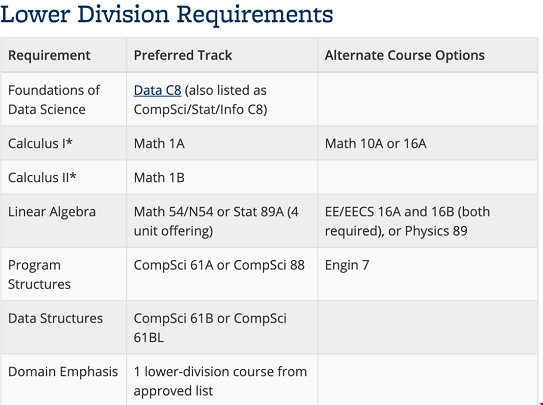Click the CompSci 61A or CompSci 88 cell
Image resolution: width=543 pixels, height=405 pixels.
click(x=222, y=274)
